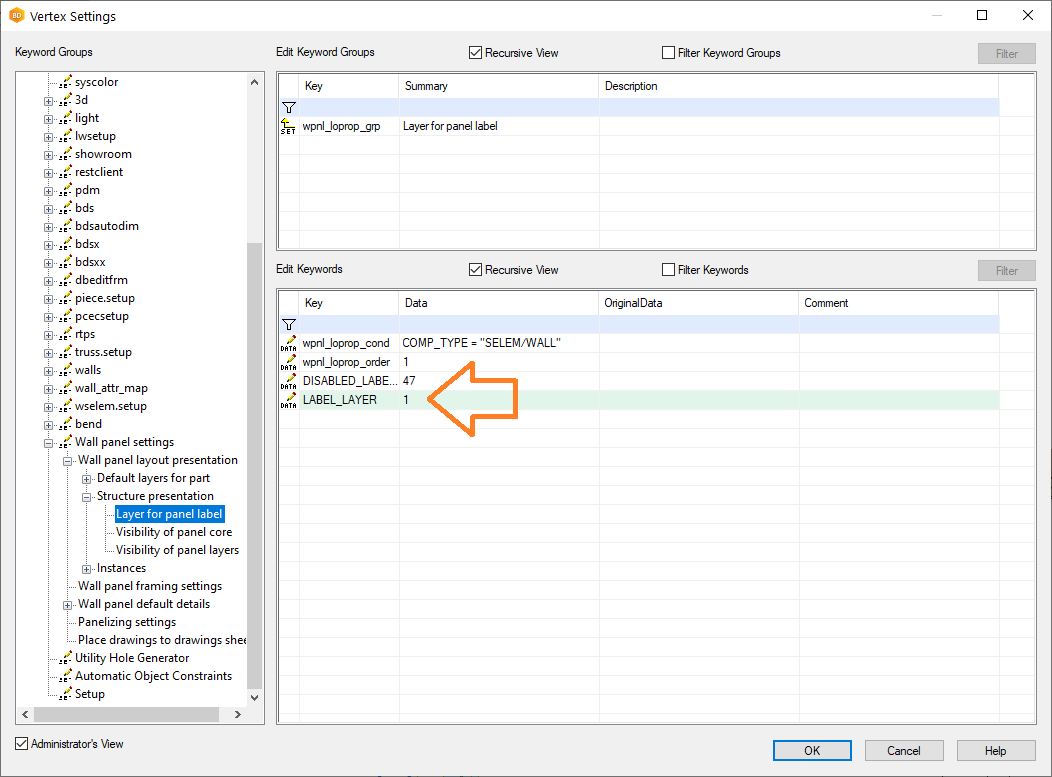Expand the Instances tree node

[x=87, y=568]
